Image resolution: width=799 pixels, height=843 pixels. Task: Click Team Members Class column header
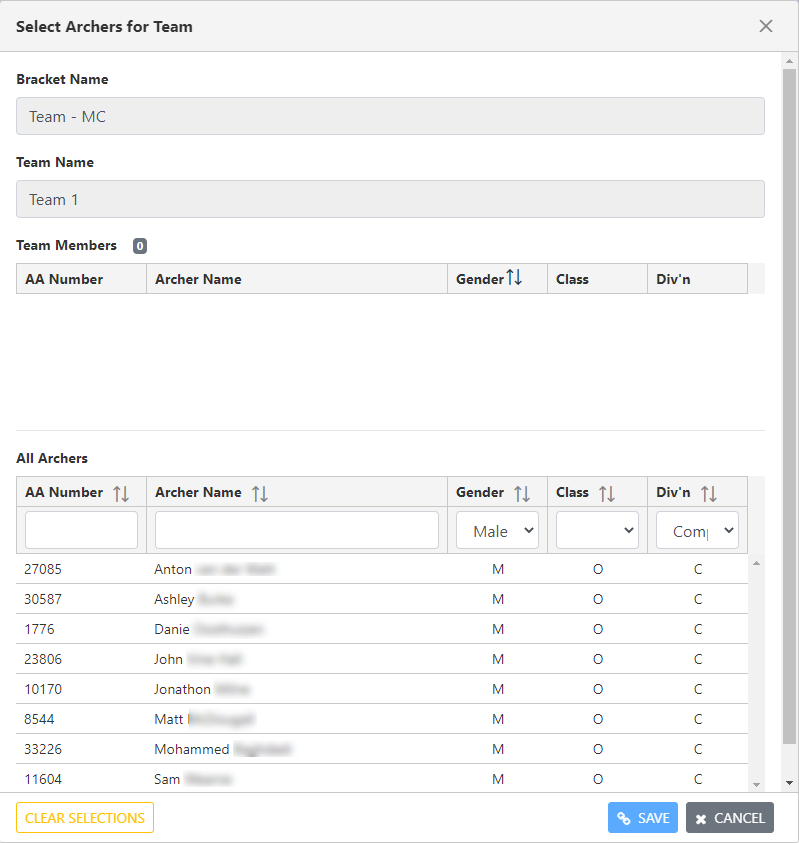pos(597,278)
